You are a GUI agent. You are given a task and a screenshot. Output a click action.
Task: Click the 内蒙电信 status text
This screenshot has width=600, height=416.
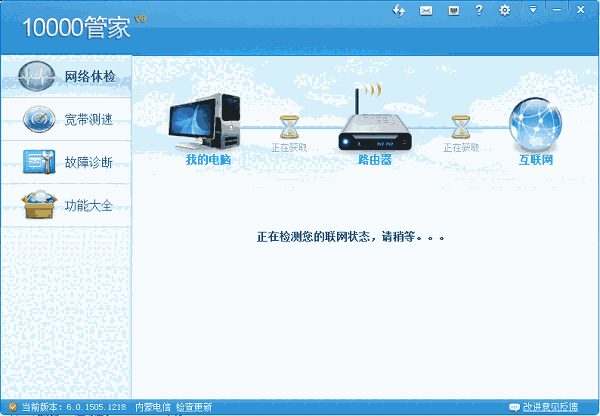pos(153,407)
